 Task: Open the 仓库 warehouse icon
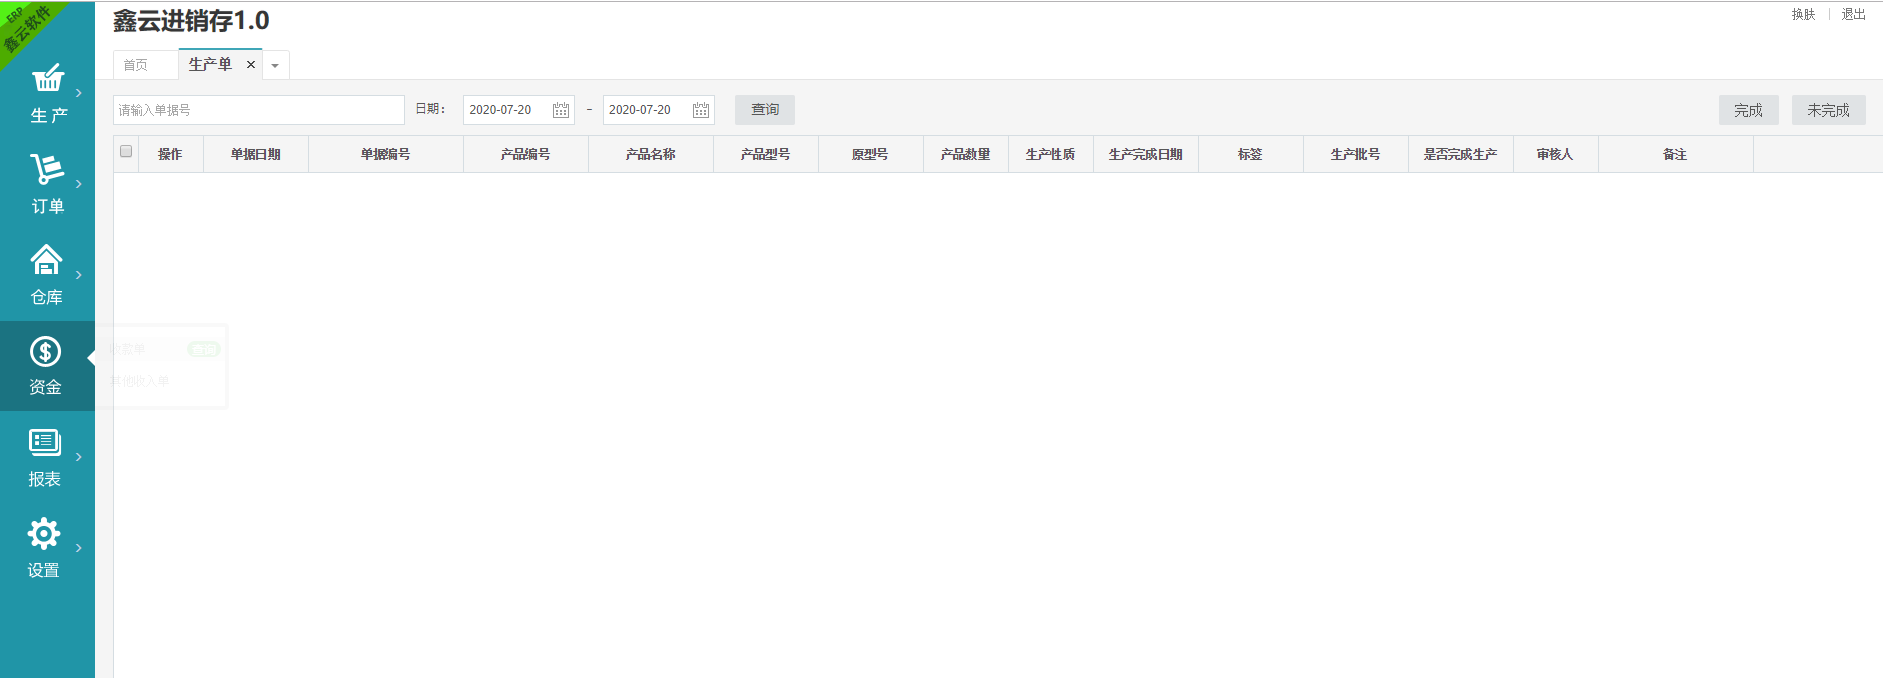(x=46, y=260)
